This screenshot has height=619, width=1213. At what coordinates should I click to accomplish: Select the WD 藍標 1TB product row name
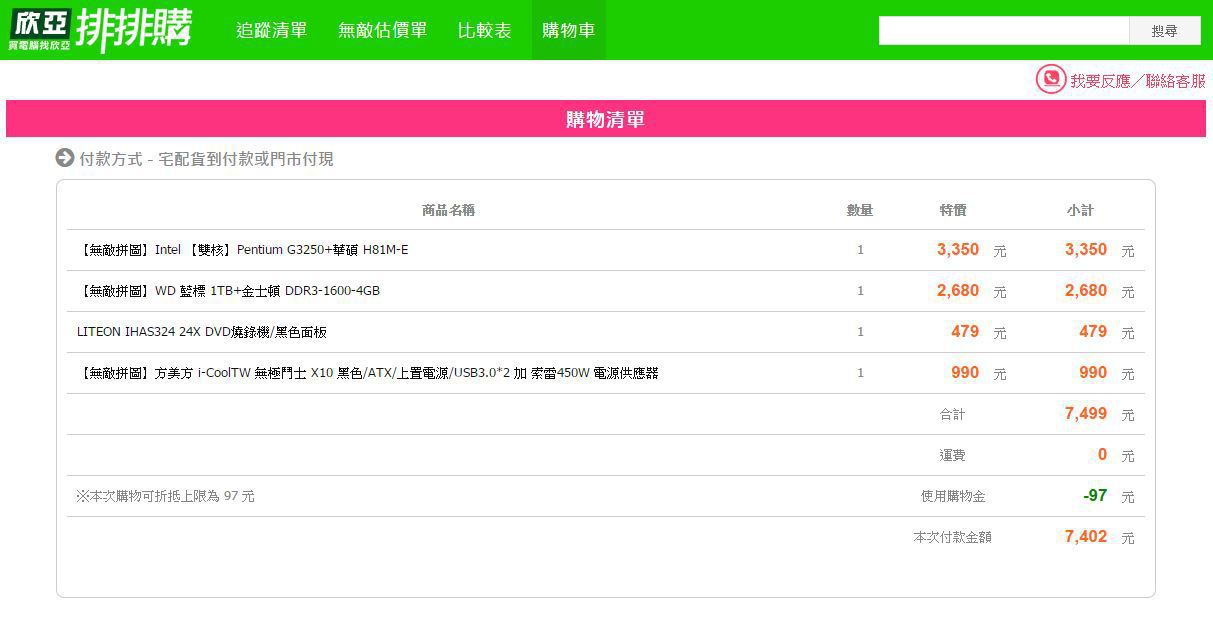pyautogui.click(x=229, y=291)
